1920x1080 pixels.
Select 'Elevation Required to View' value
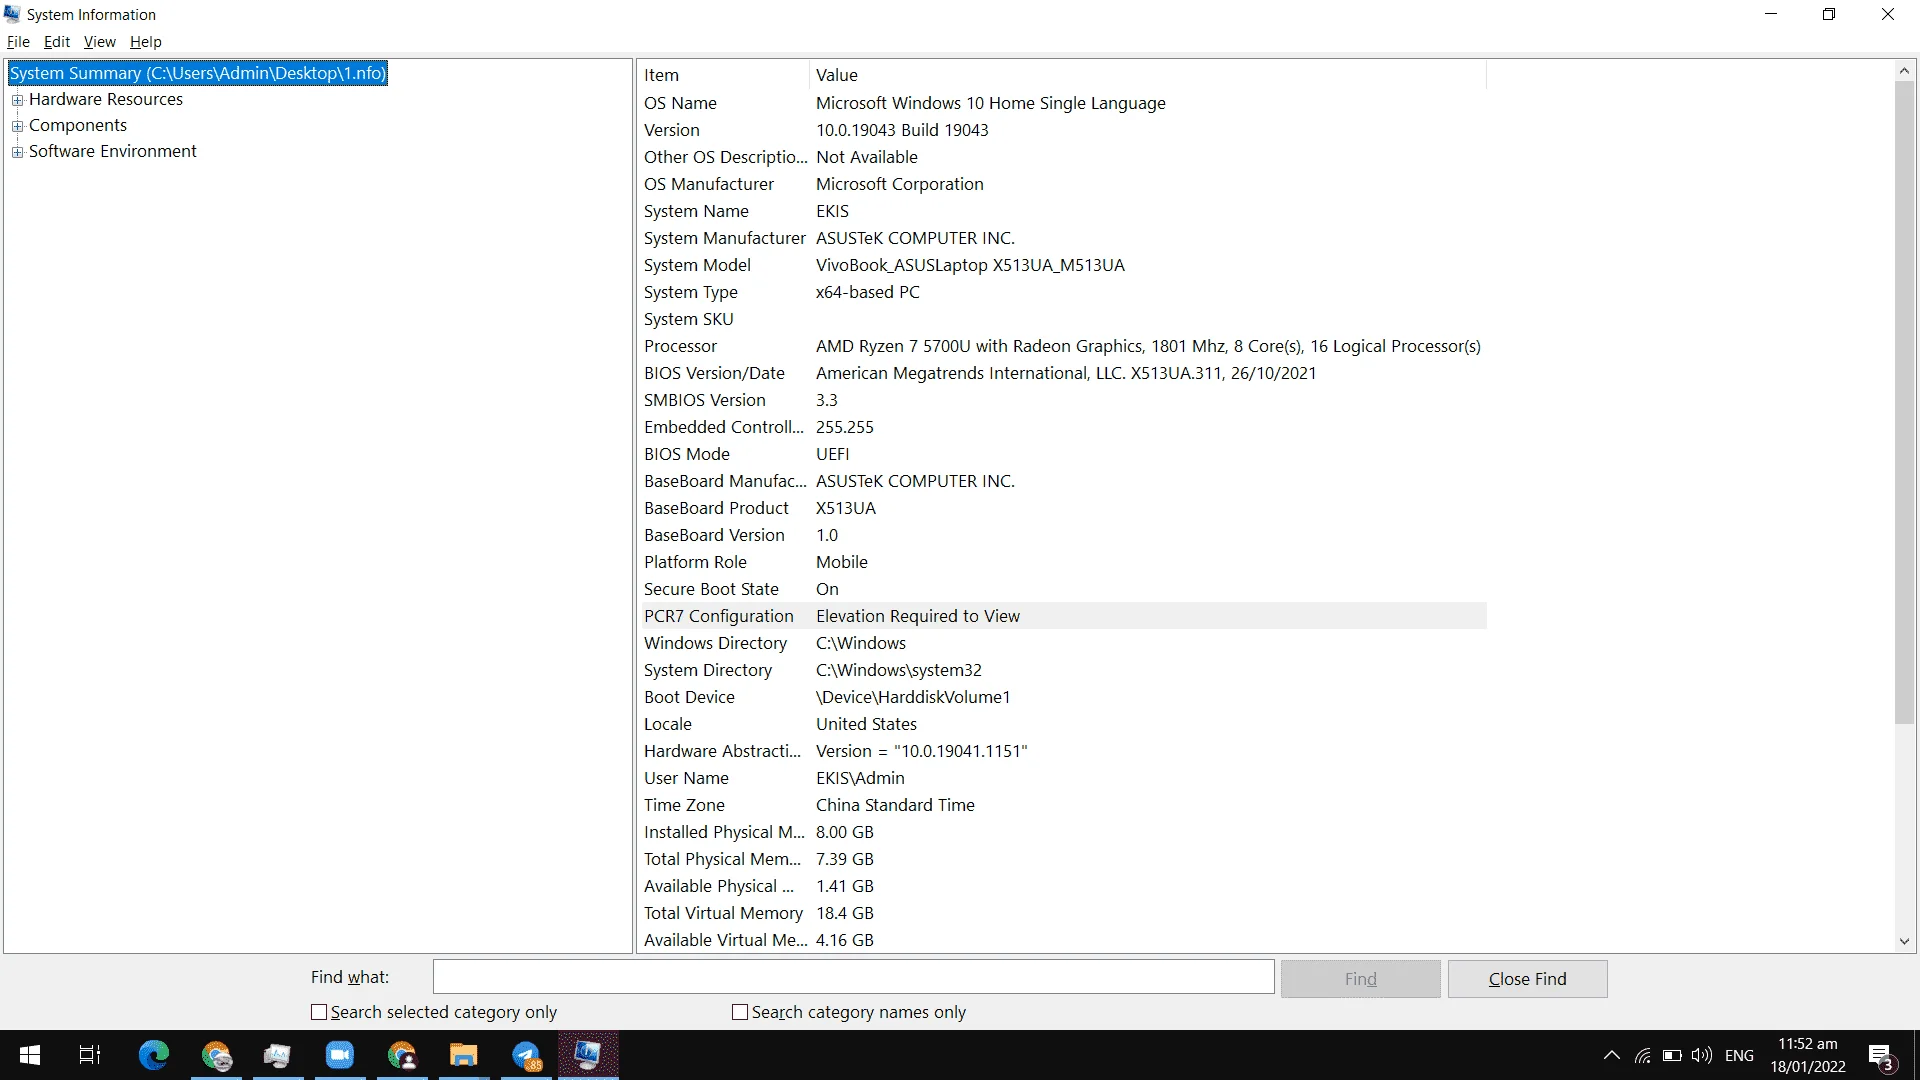click(918, 616)
